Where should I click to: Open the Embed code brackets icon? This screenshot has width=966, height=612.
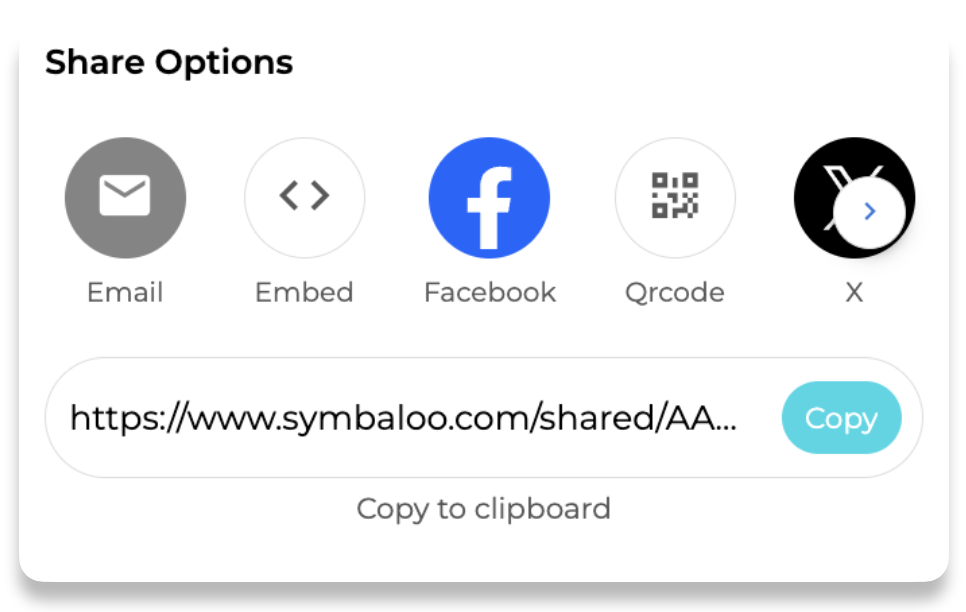click(x=304, y=198)
